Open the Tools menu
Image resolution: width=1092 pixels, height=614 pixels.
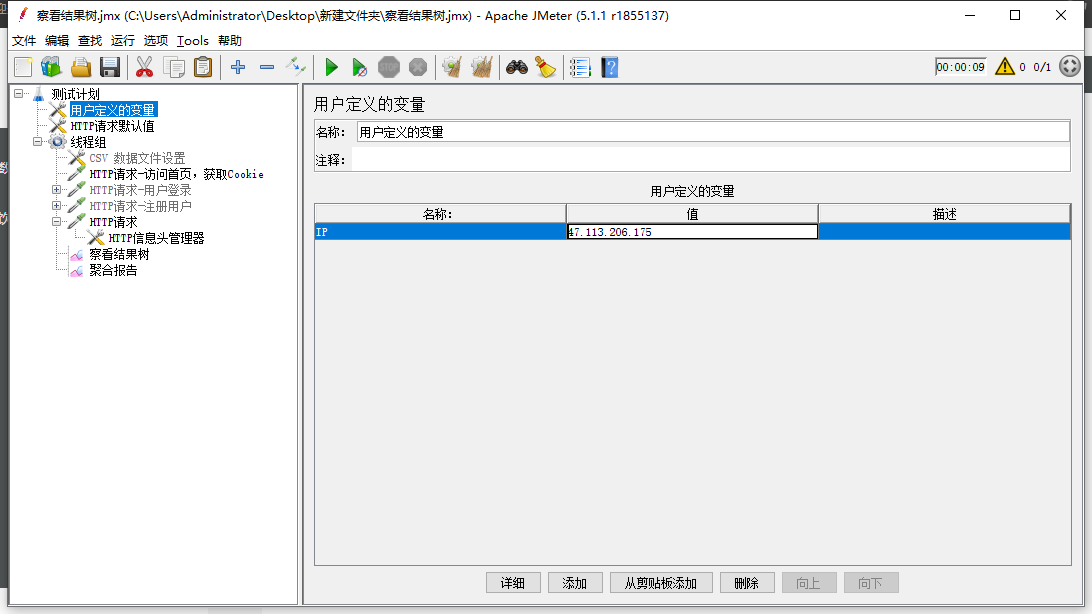tap(192, 40)
